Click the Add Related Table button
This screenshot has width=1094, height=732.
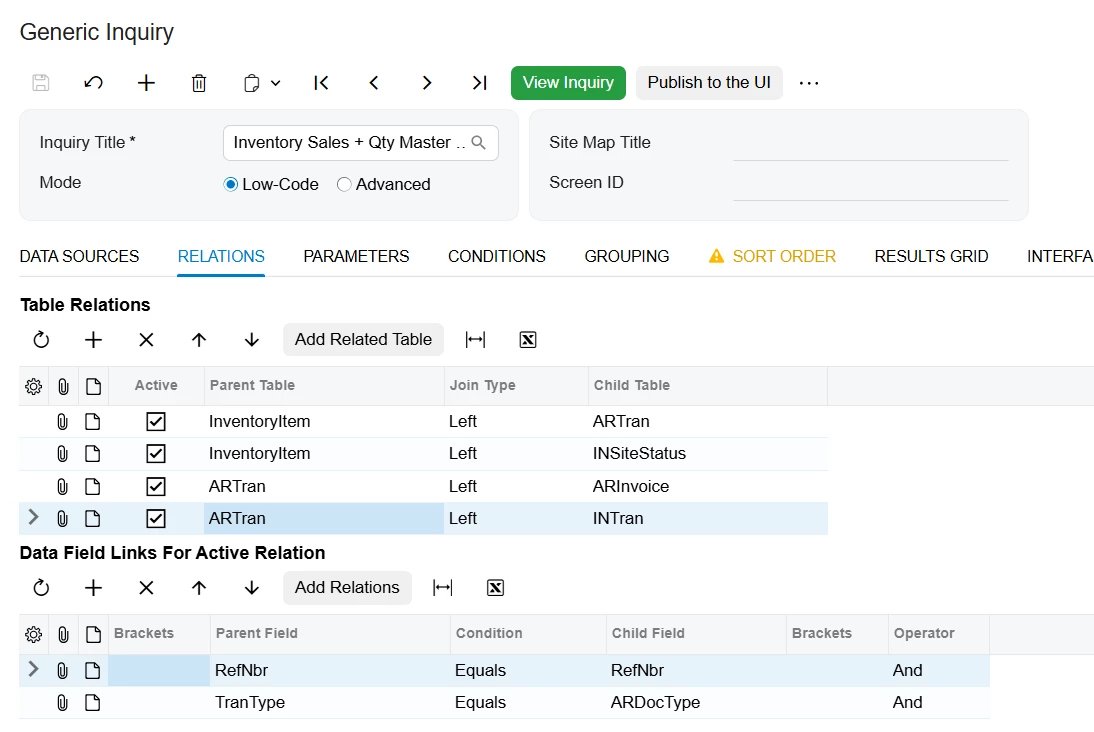pos(363,339)
